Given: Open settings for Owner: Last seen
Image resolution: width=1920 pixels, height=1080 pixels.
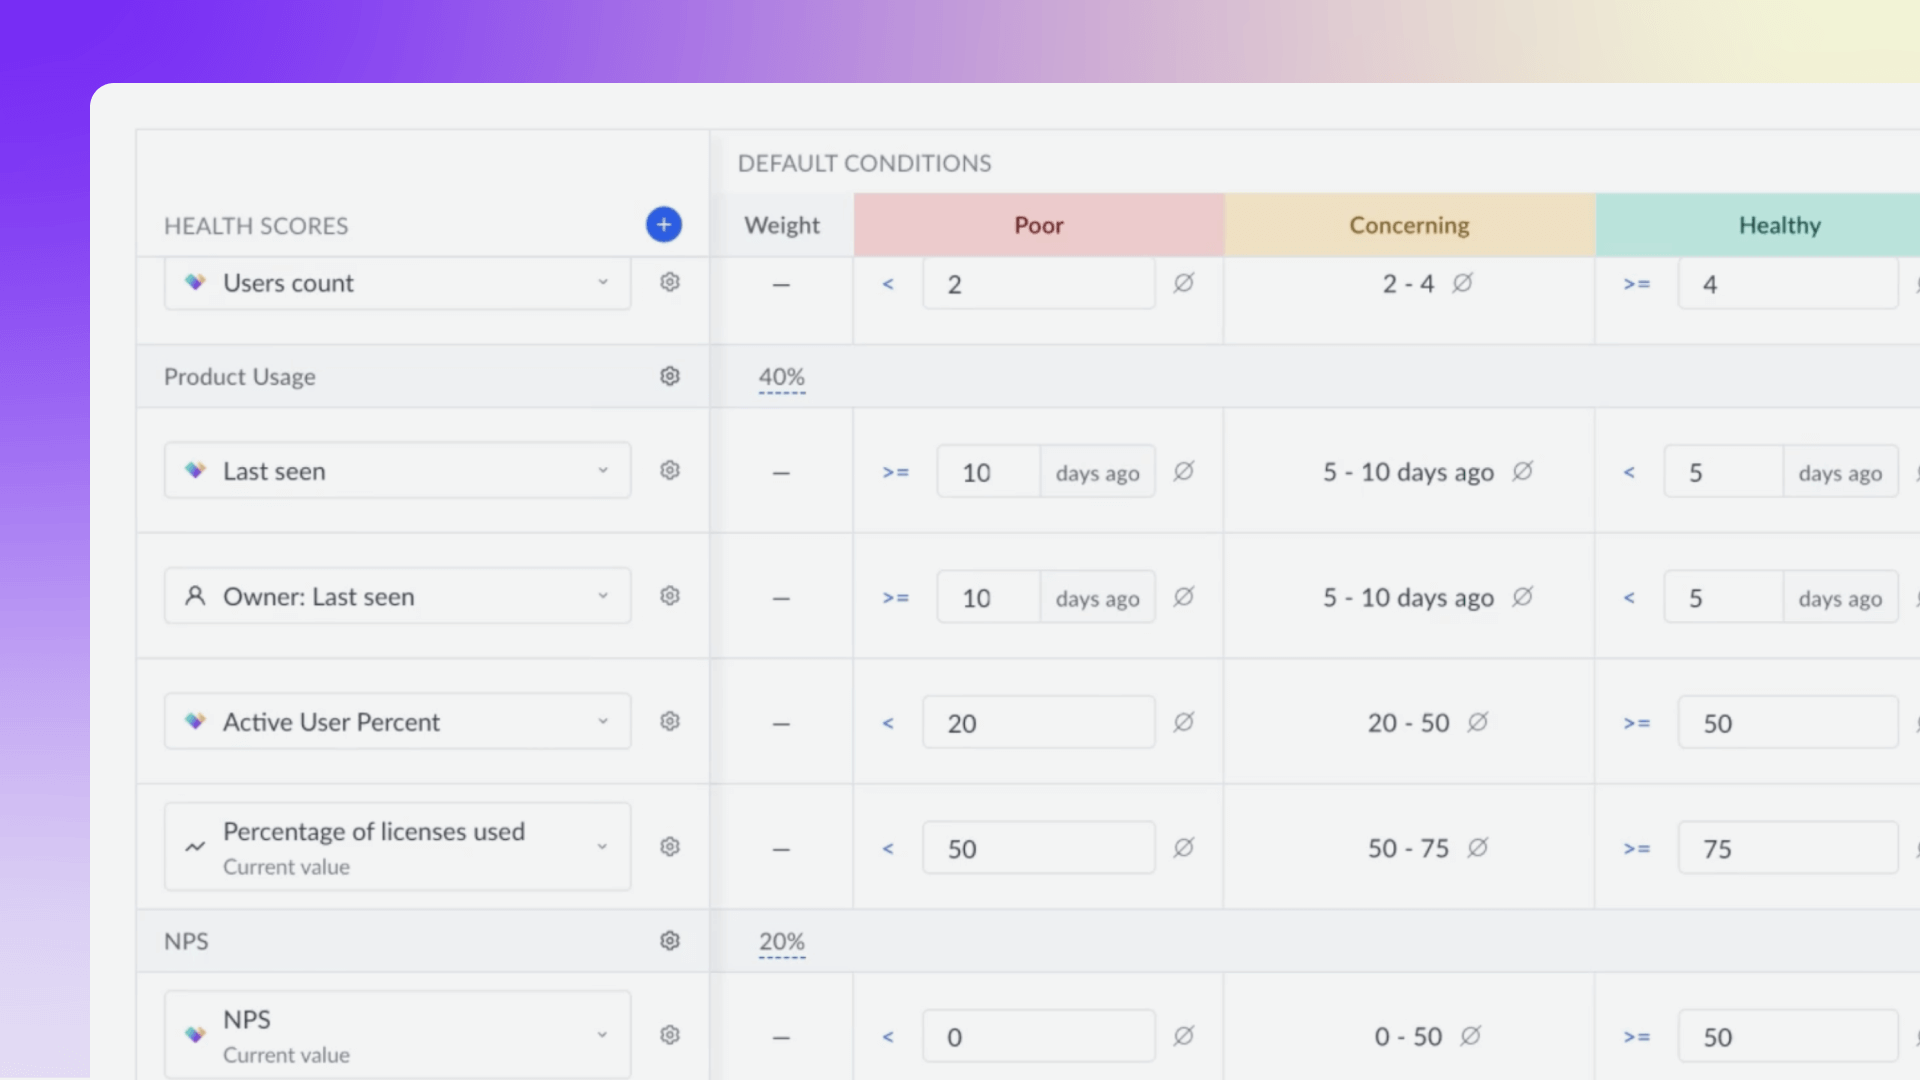Looking at the screenshot, I should pos(669,595).
